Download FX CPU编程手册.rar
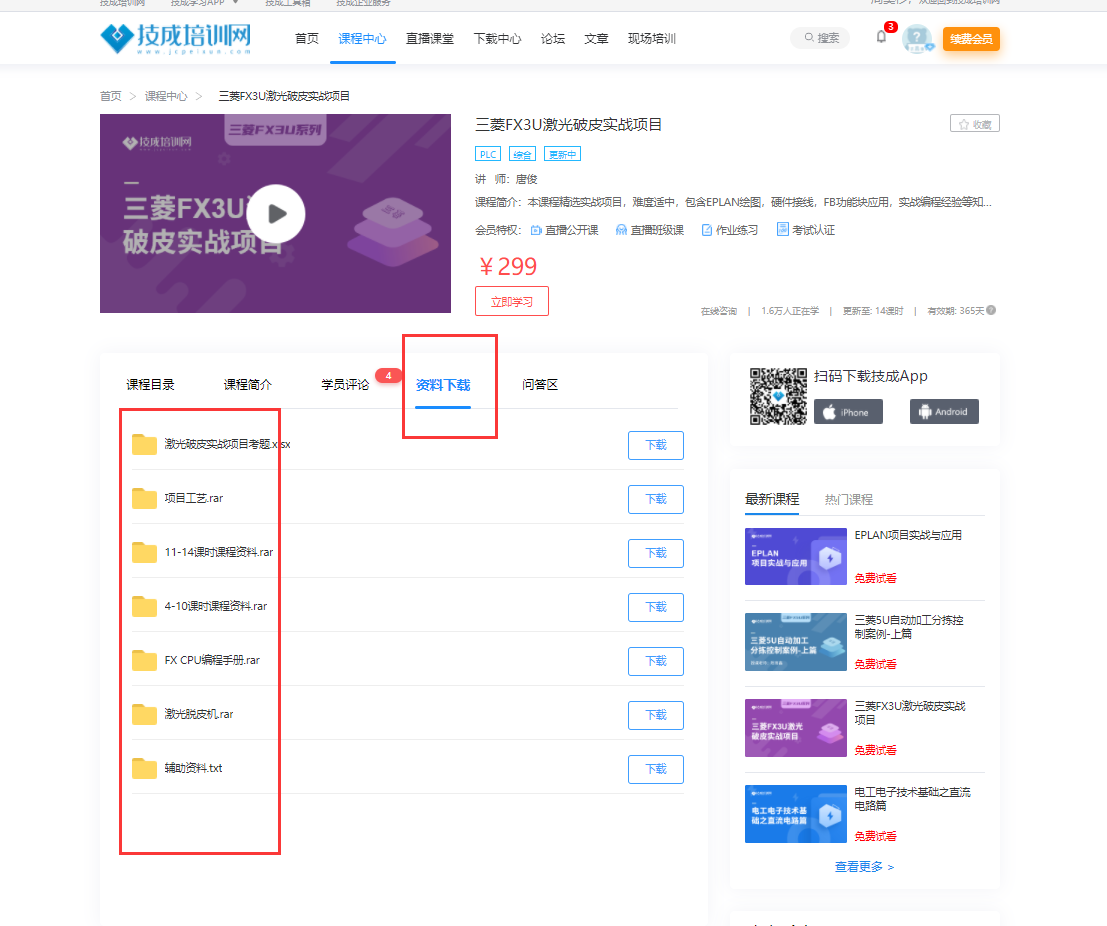The image size is (1107, 926). coord(656,661)
